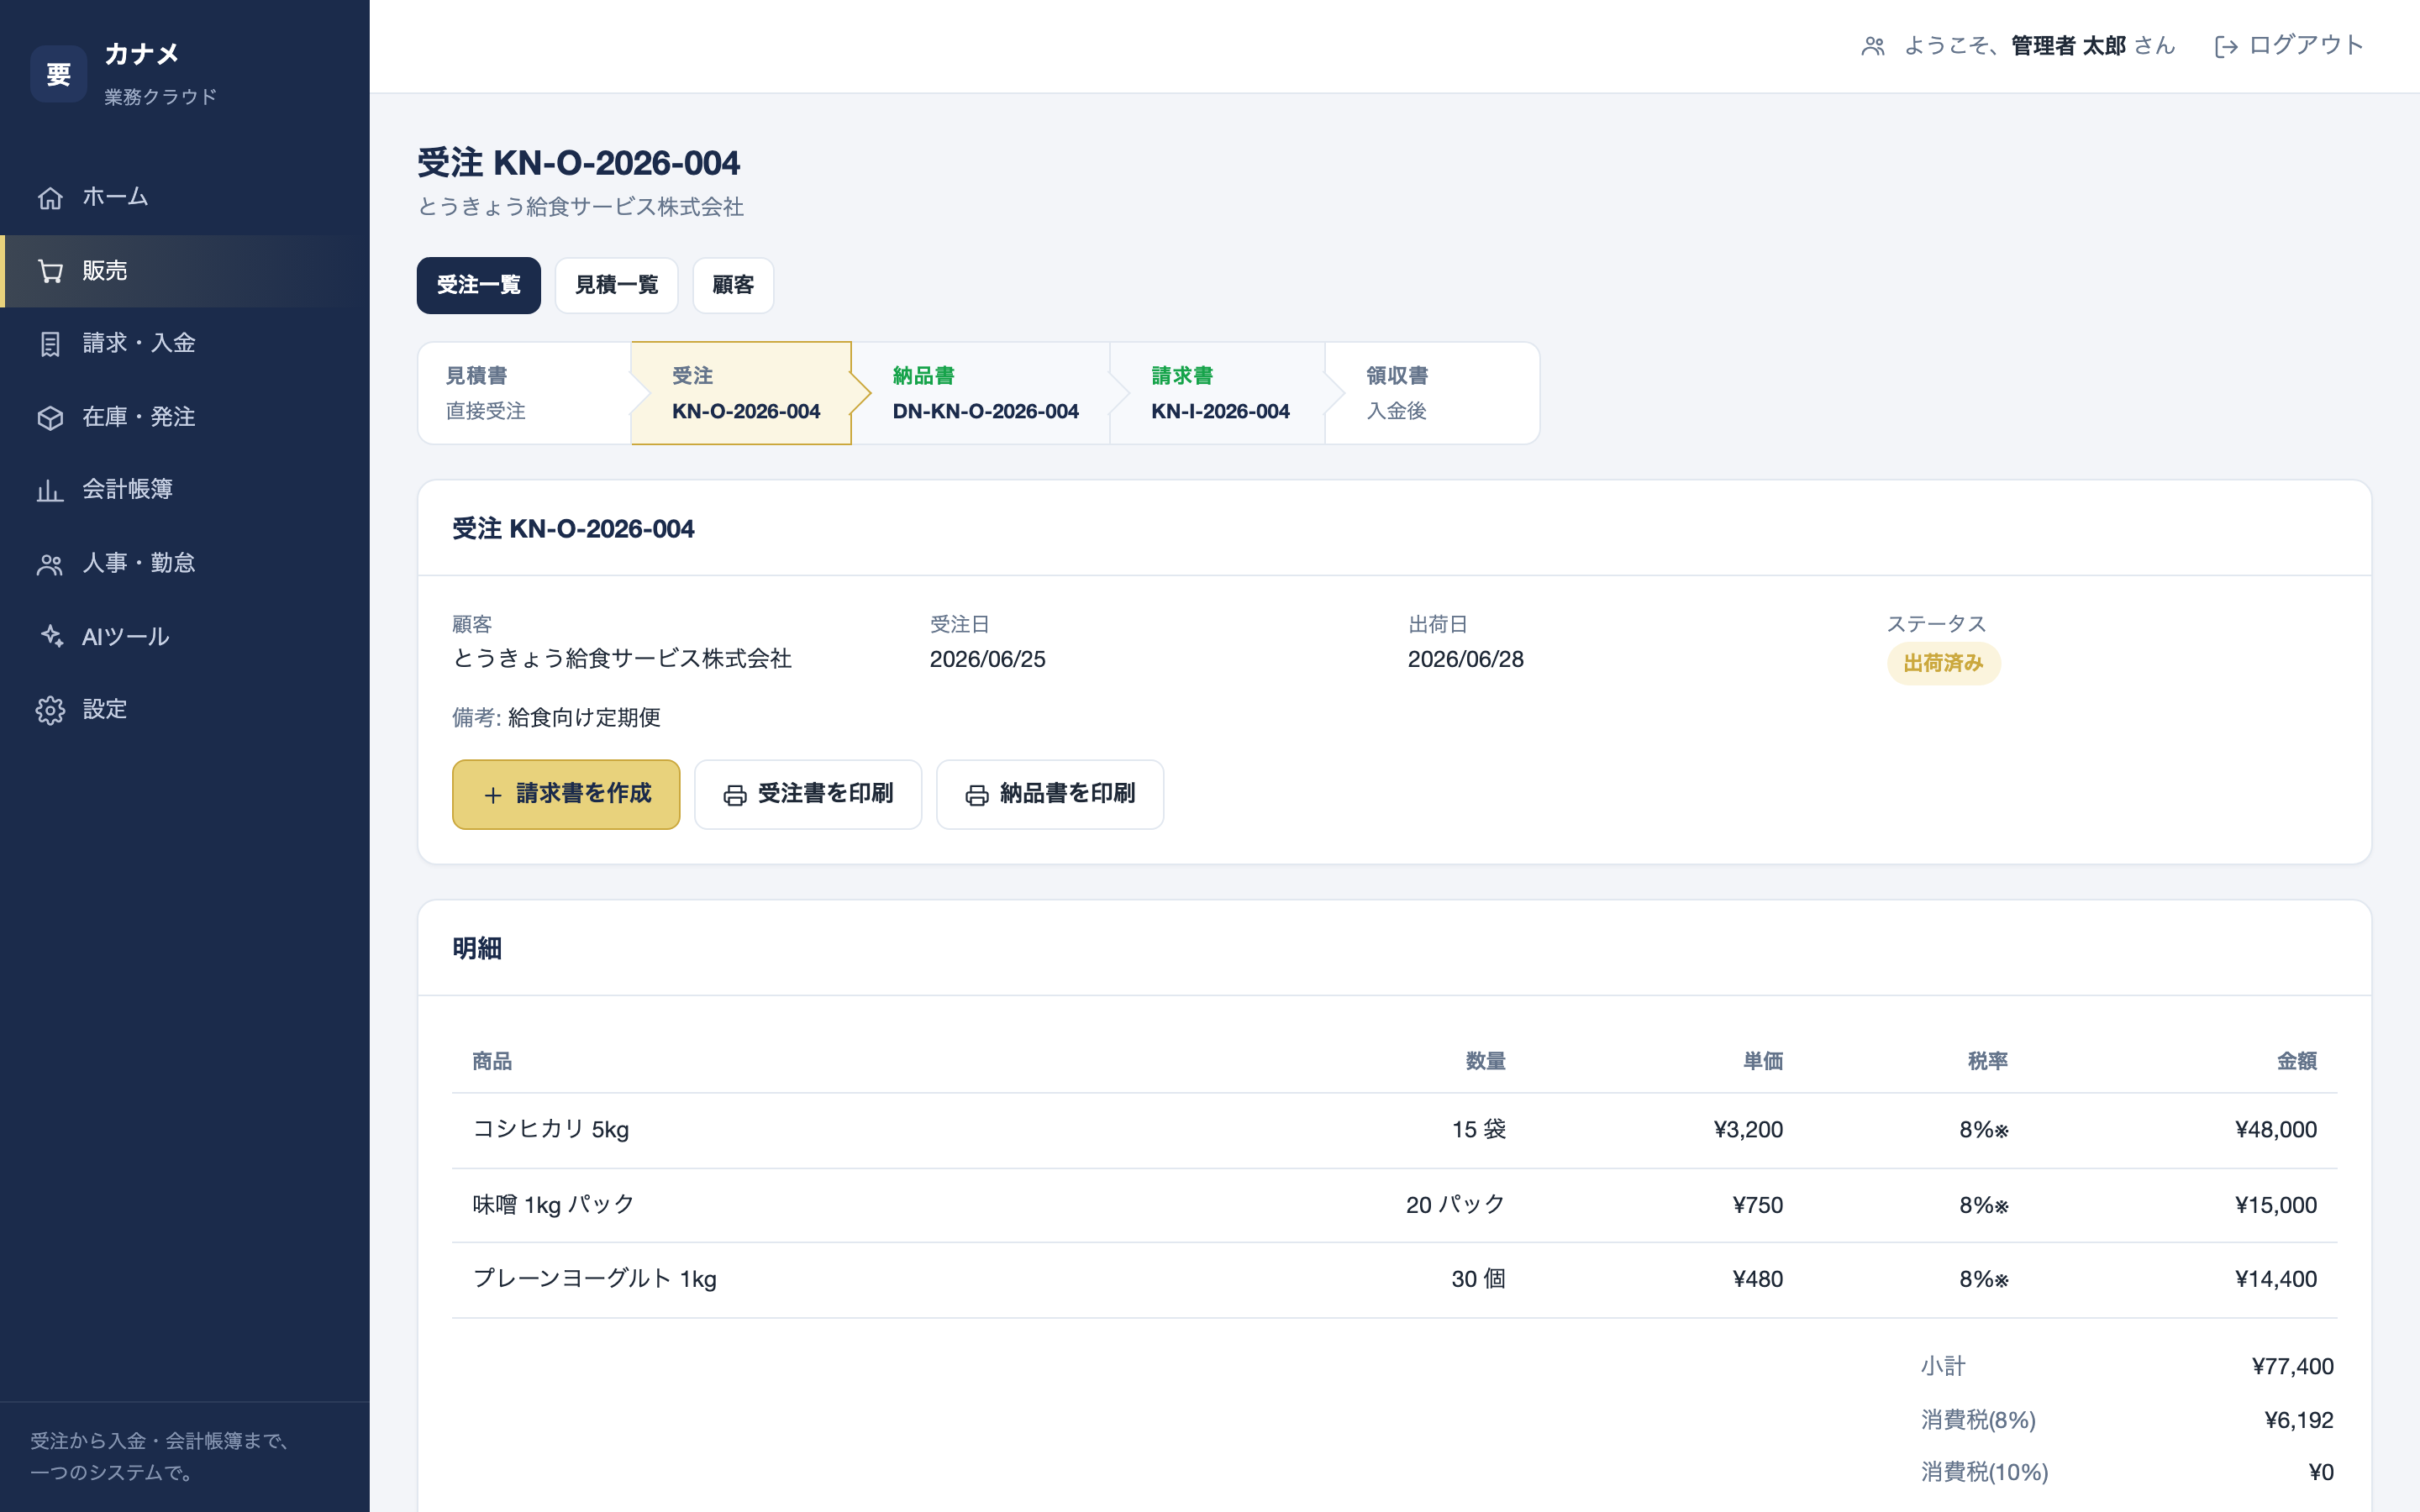Click the 単価 column header

tap(1763, 1061)
